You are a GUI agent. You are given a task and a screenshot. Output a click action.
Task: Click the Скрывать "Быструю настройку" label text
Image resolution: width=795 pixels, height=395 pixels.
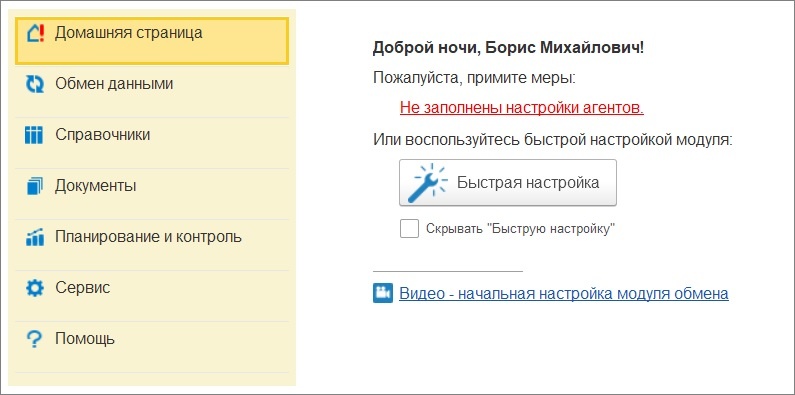click(x=520, y=229)
